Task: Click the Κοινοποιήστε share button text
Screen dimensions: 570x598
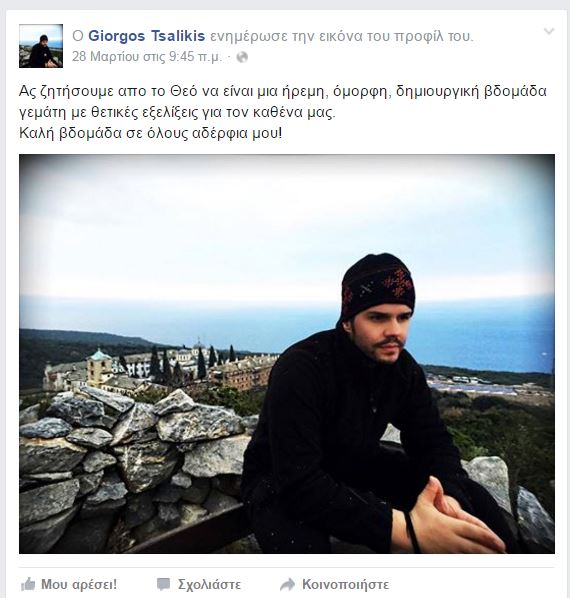Action: 345,584
